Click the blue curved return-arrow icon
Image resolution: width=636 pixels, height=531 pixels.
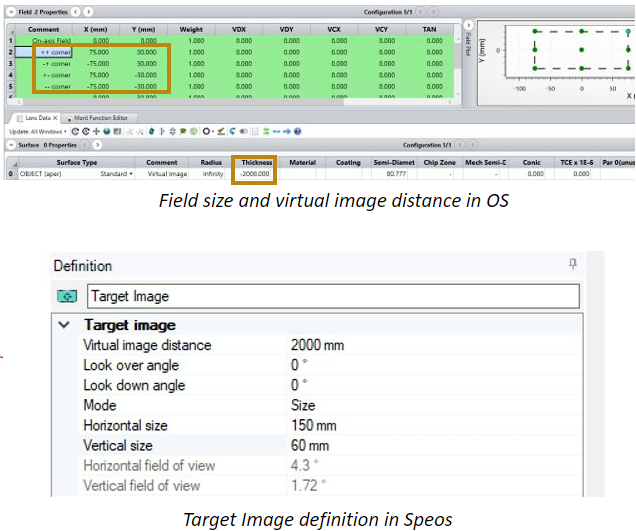232,131
